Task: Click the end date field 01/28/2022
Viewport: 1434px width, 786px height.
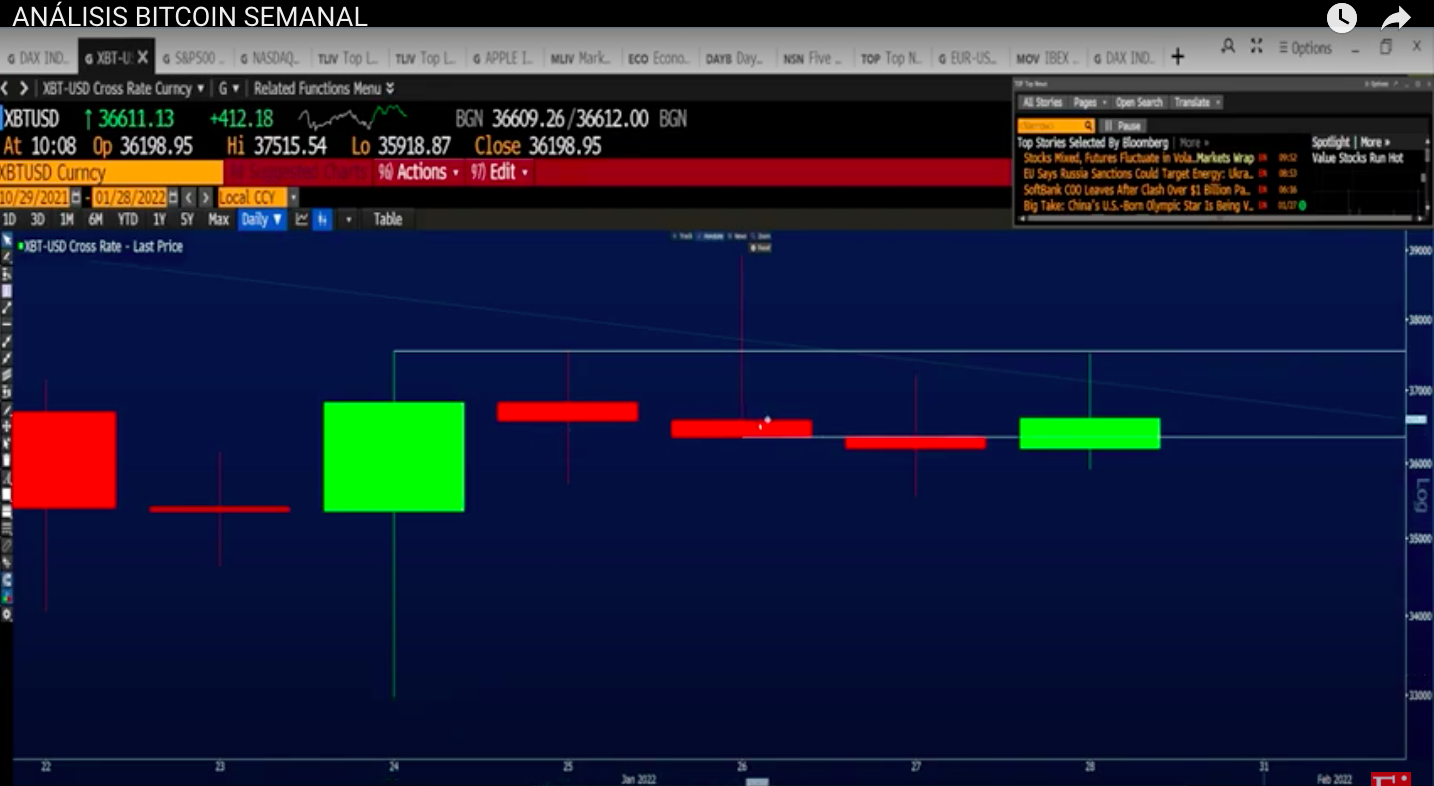Action: pyautogui.click(x=130, y=197)
